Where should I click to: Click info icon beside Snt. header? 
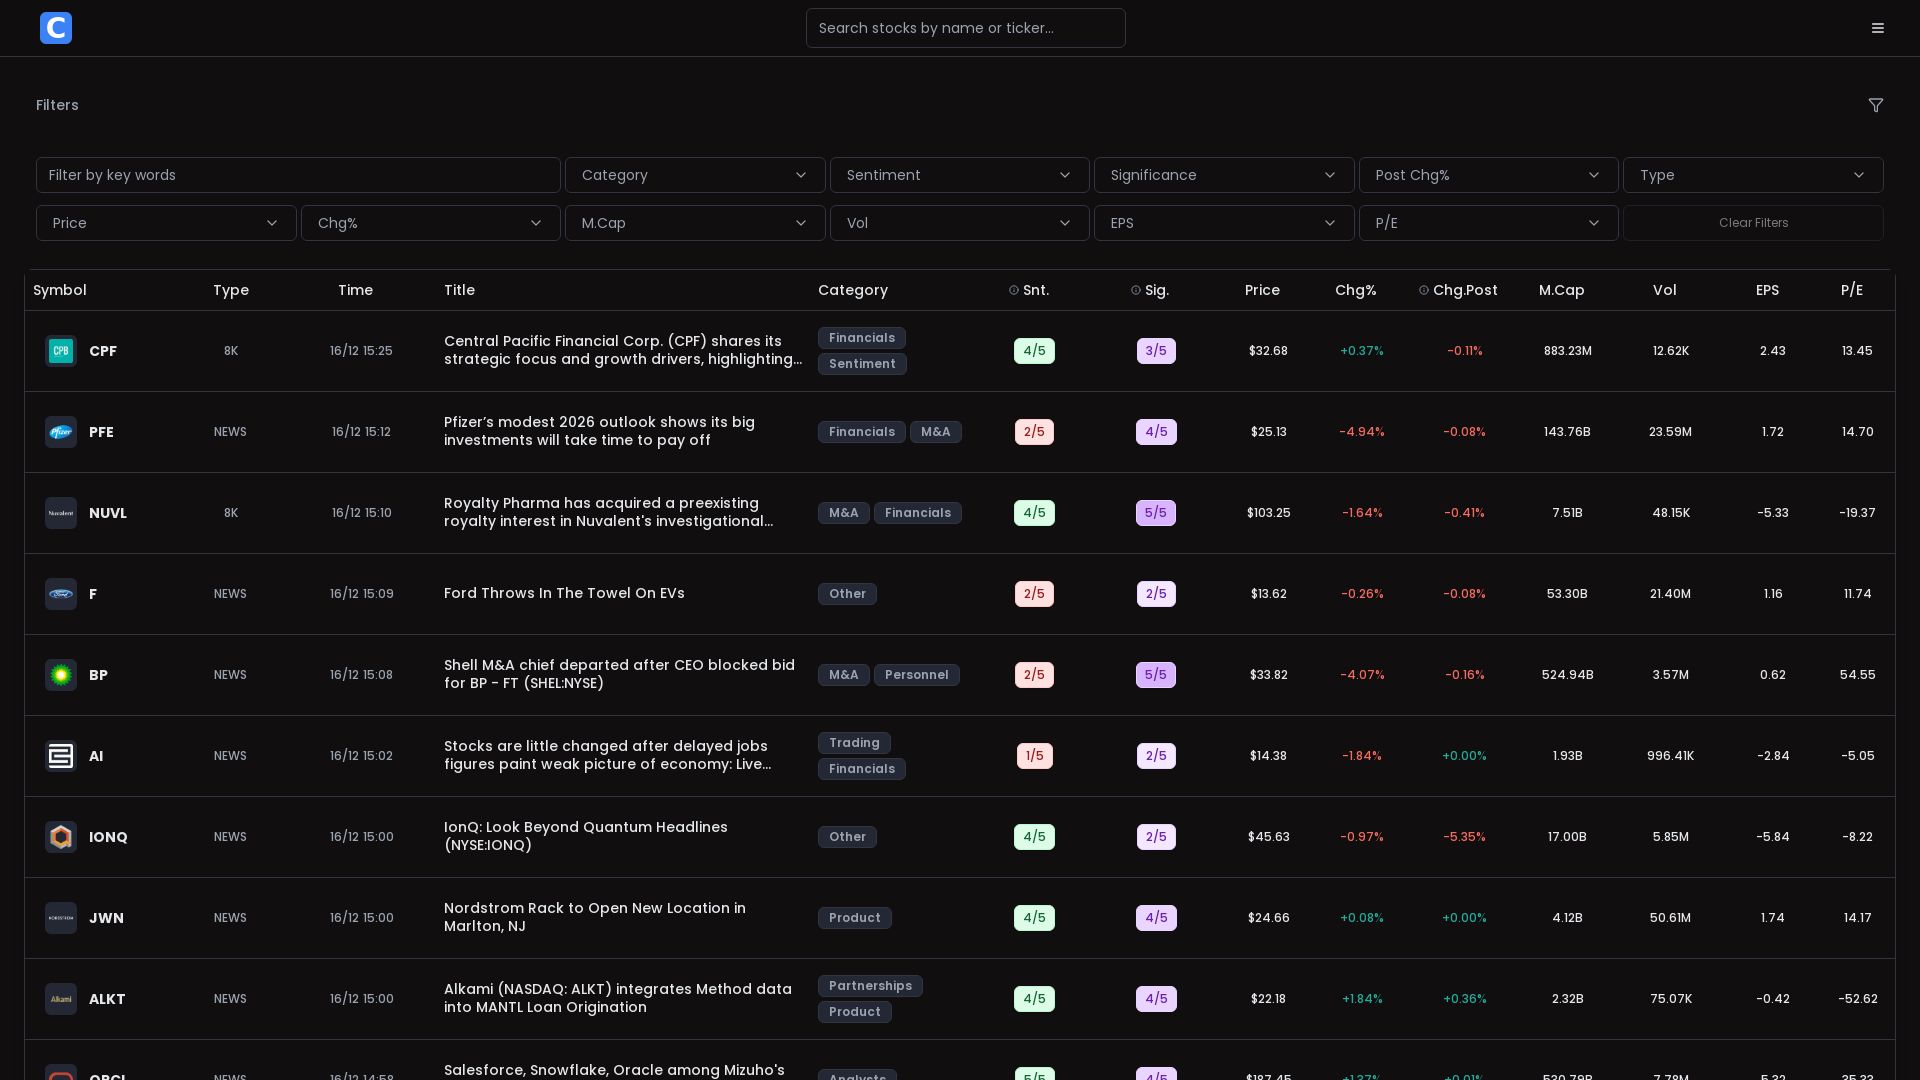pyautogui.click(x=1014, y=290)
